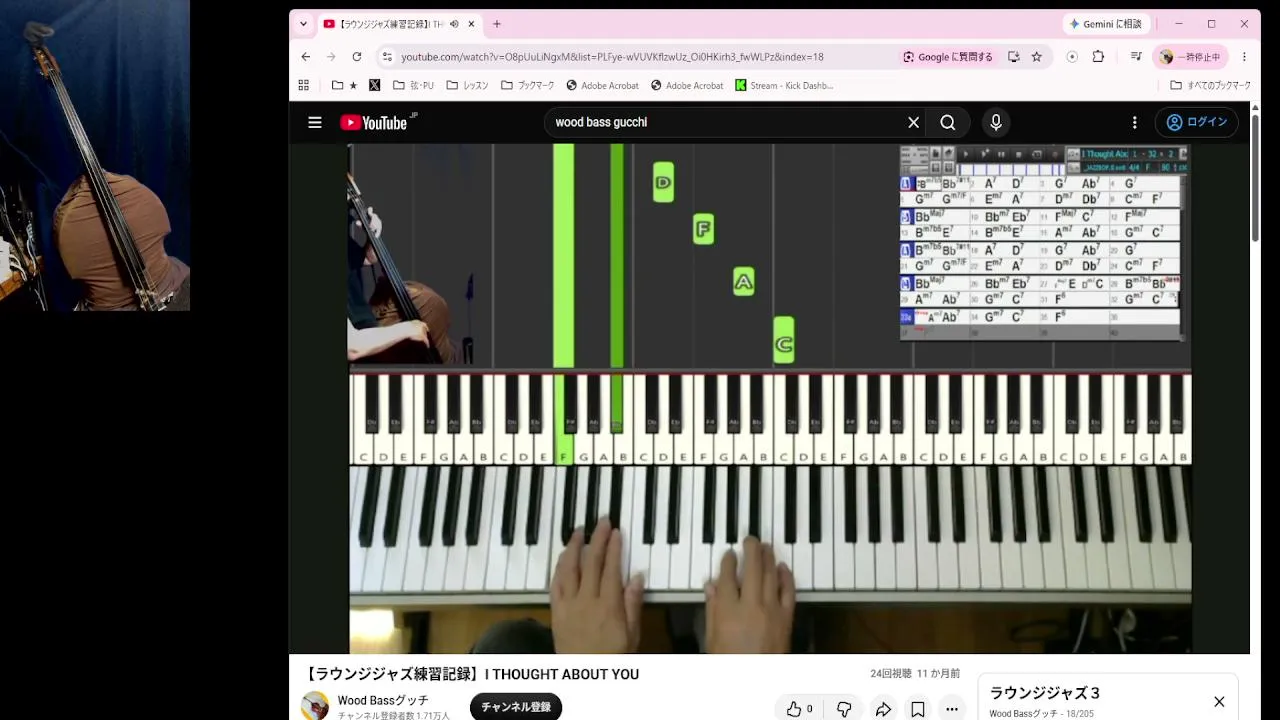Subscribe with the チャンネル登録 button
The height and width of the screenshot is (720, 1280).
coord(516,706)
